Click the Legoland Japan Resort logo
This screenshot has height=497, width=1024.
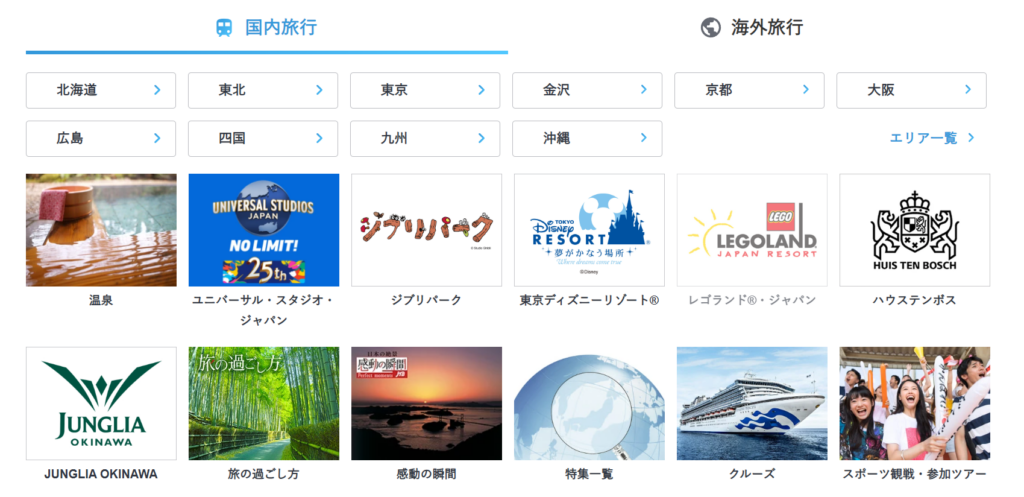751,230
